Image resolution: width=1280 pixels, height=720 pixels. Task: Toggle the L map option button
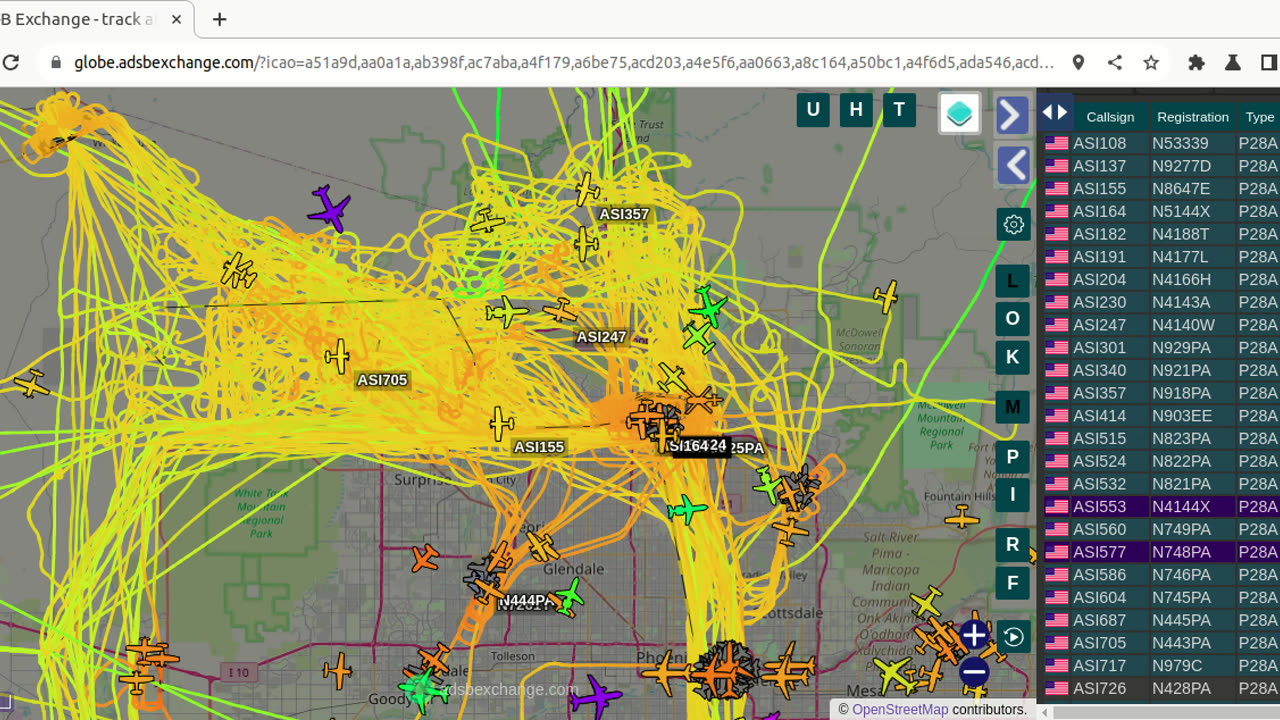[1012, 281]
